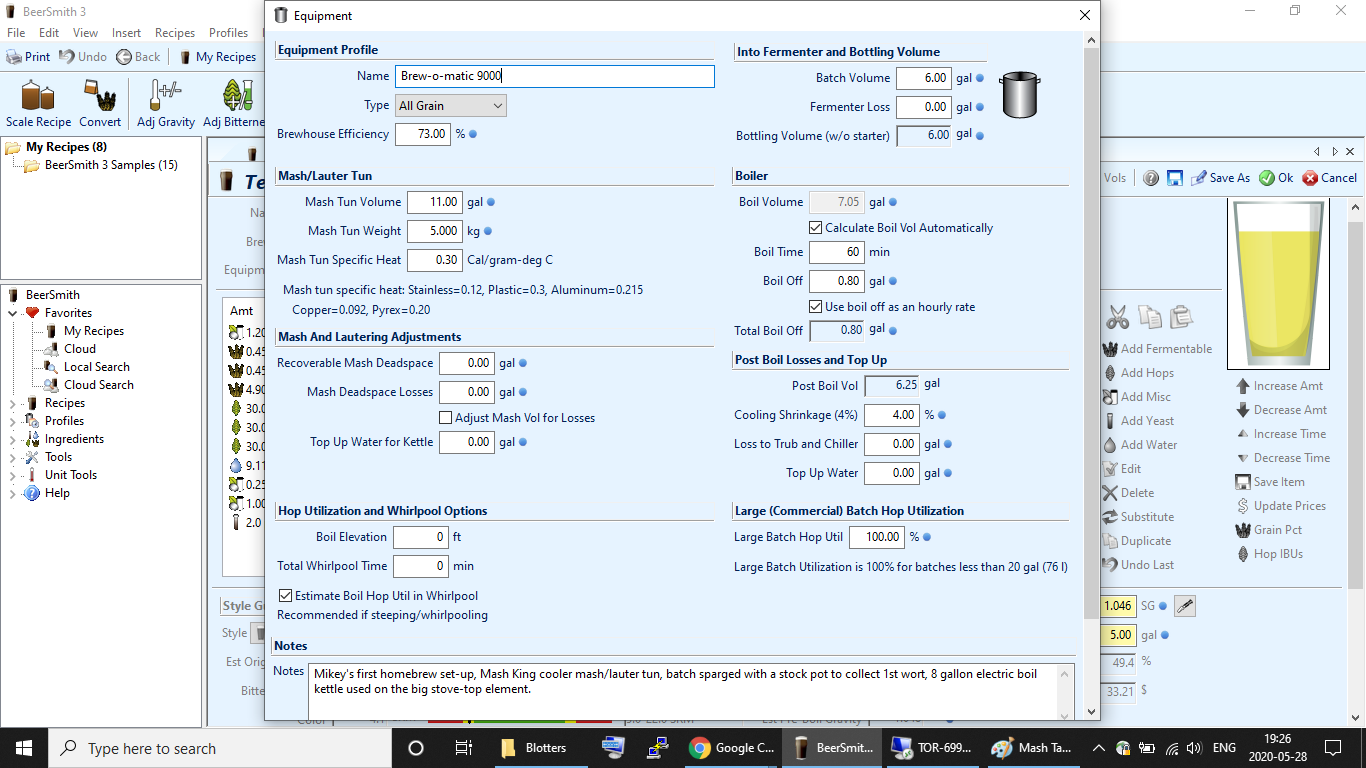Viewport: 1366px width, 768px height.
Task: Select Local Search in sidebar tree
Action: 96,367
